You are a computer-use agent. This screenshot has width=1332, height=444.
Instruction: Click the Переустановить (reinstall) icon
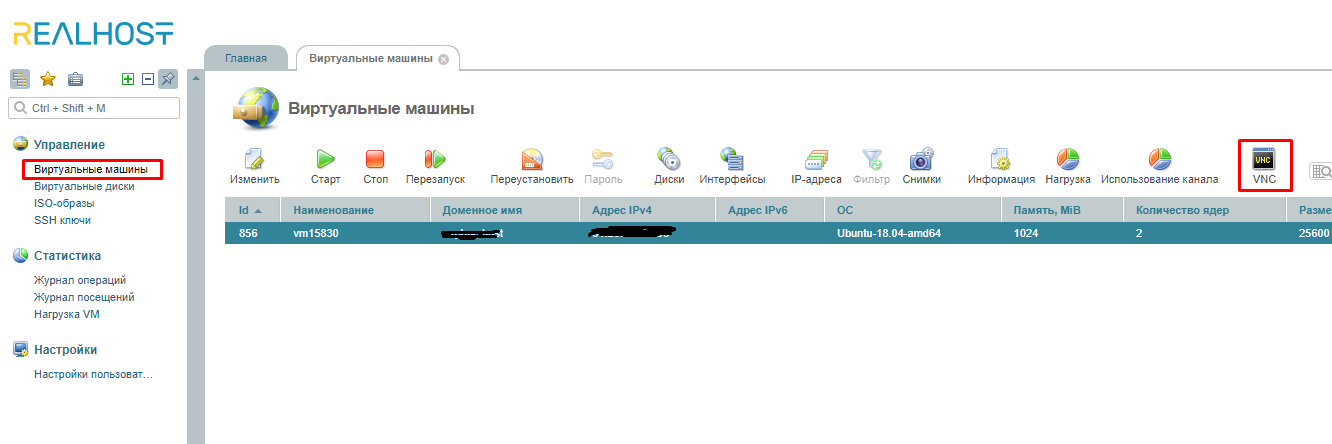pos(532,159)
